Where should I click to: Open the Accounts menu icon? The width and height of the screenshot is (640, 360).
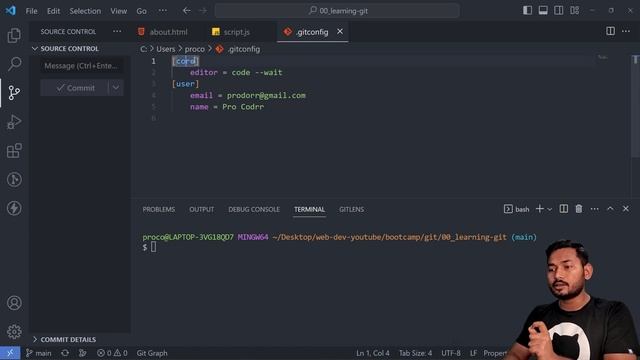click(14, 303)
